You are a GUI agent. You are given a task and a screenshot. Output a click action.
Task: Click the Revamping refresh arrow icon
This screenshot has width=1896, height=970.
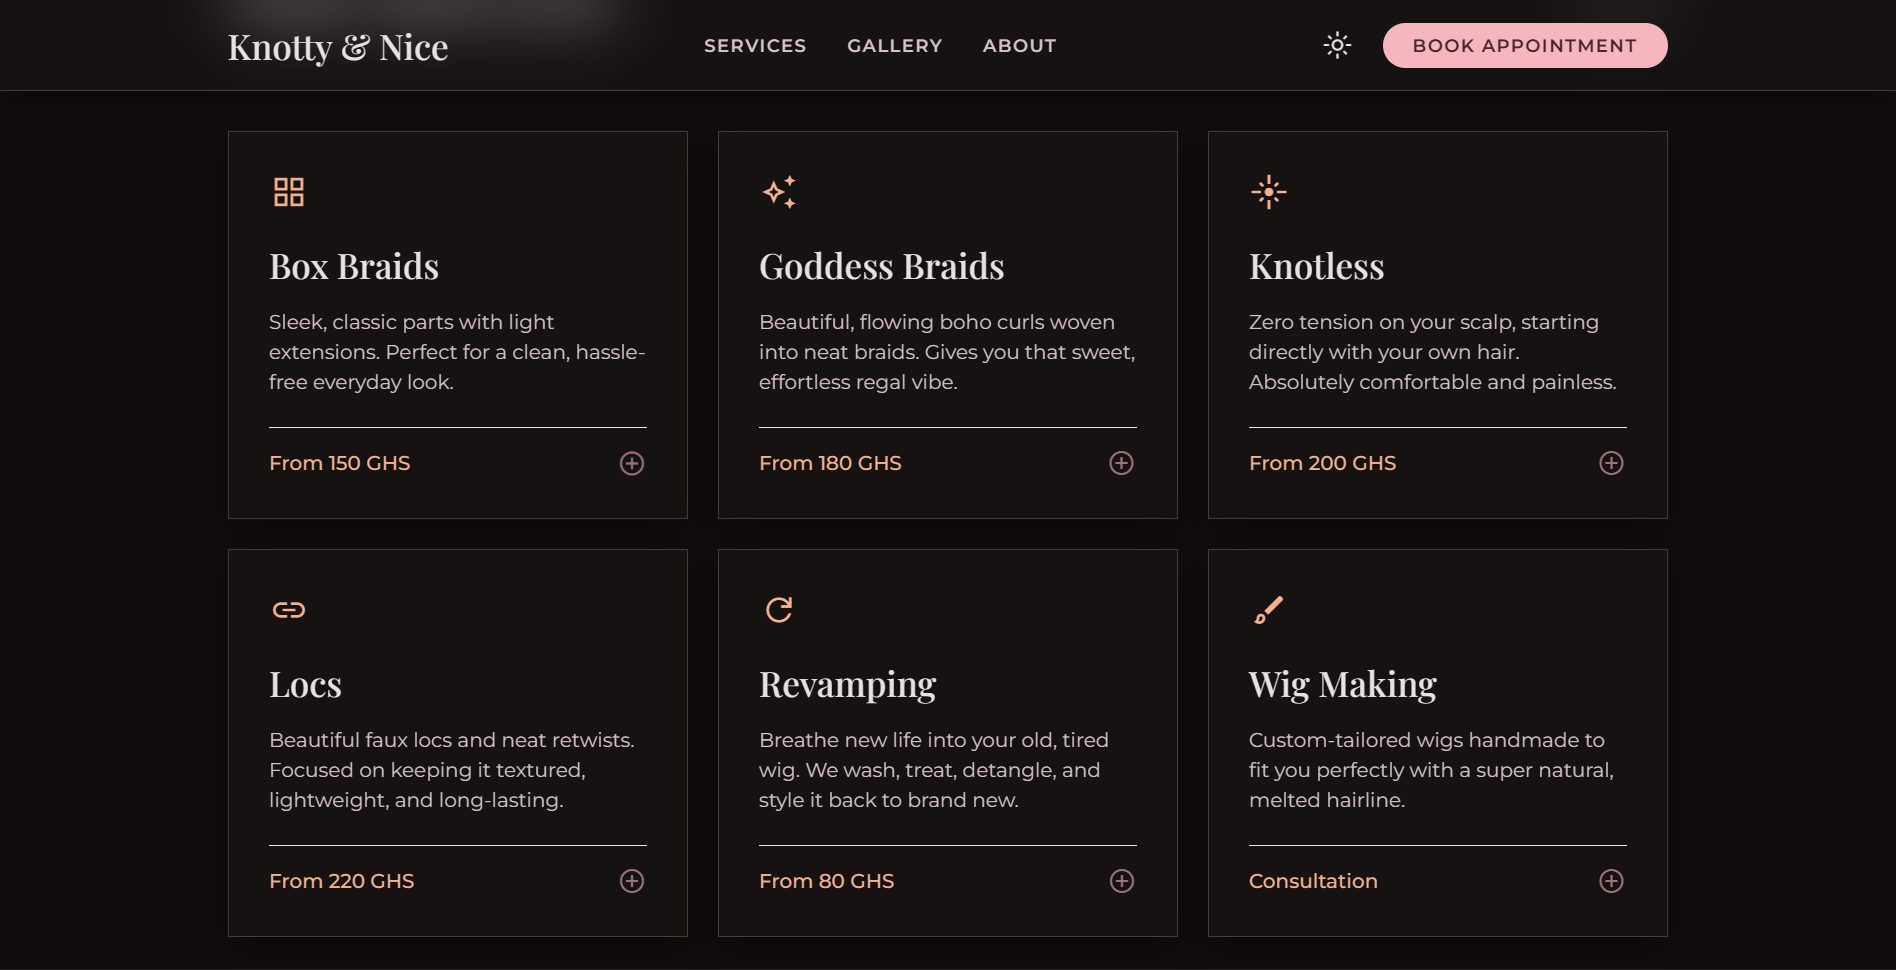779,610
